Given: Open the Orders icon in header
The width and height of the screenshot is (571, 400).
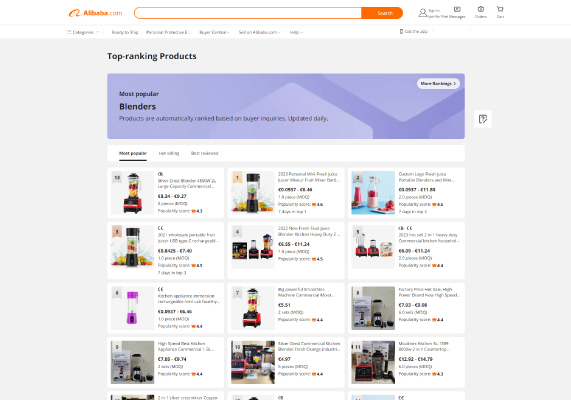Looking at the screenshot, I should click(x=481, y=9).
